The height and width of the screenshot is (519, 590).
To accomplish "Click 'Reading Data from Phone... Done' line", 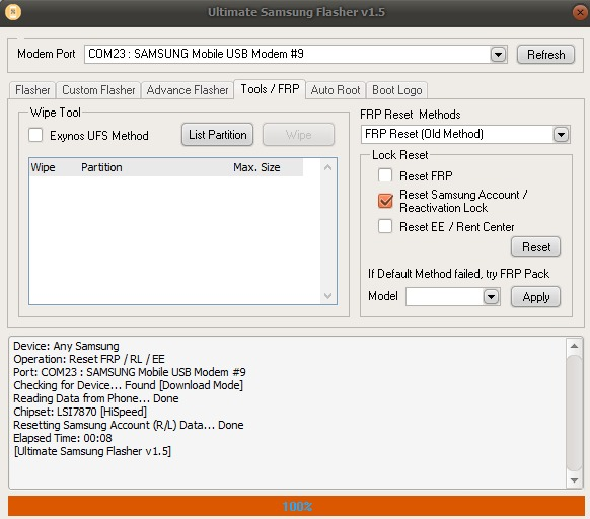I will click(96, 398).
